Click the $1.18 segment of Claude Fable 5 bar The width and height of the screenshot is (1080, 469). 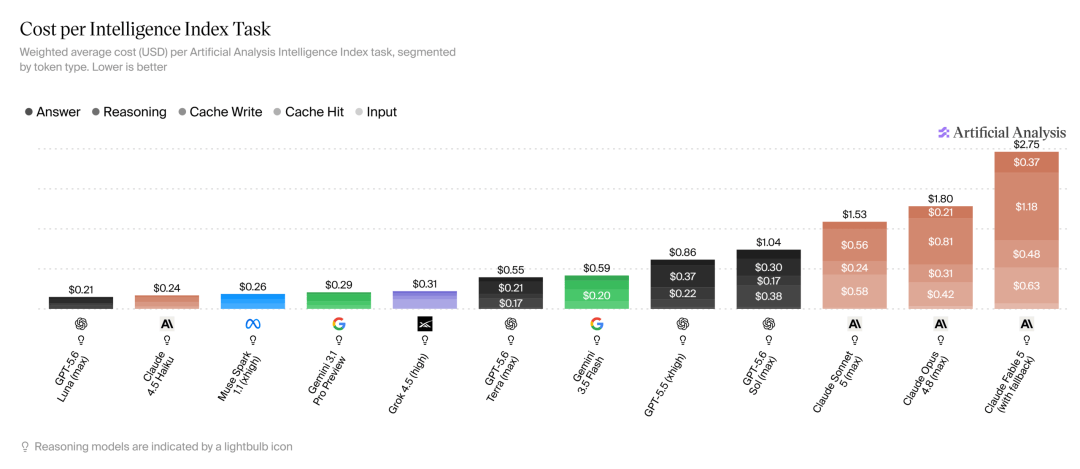[1026, 206]
